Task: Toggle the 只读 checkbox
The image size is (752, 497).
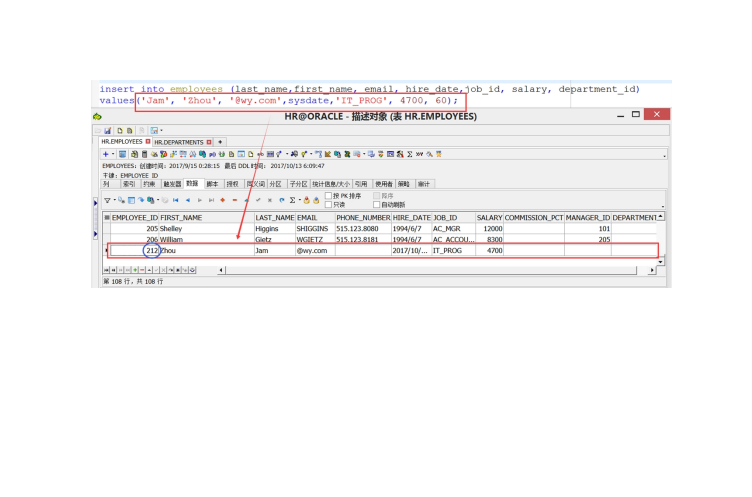Action: pos(329,205)
